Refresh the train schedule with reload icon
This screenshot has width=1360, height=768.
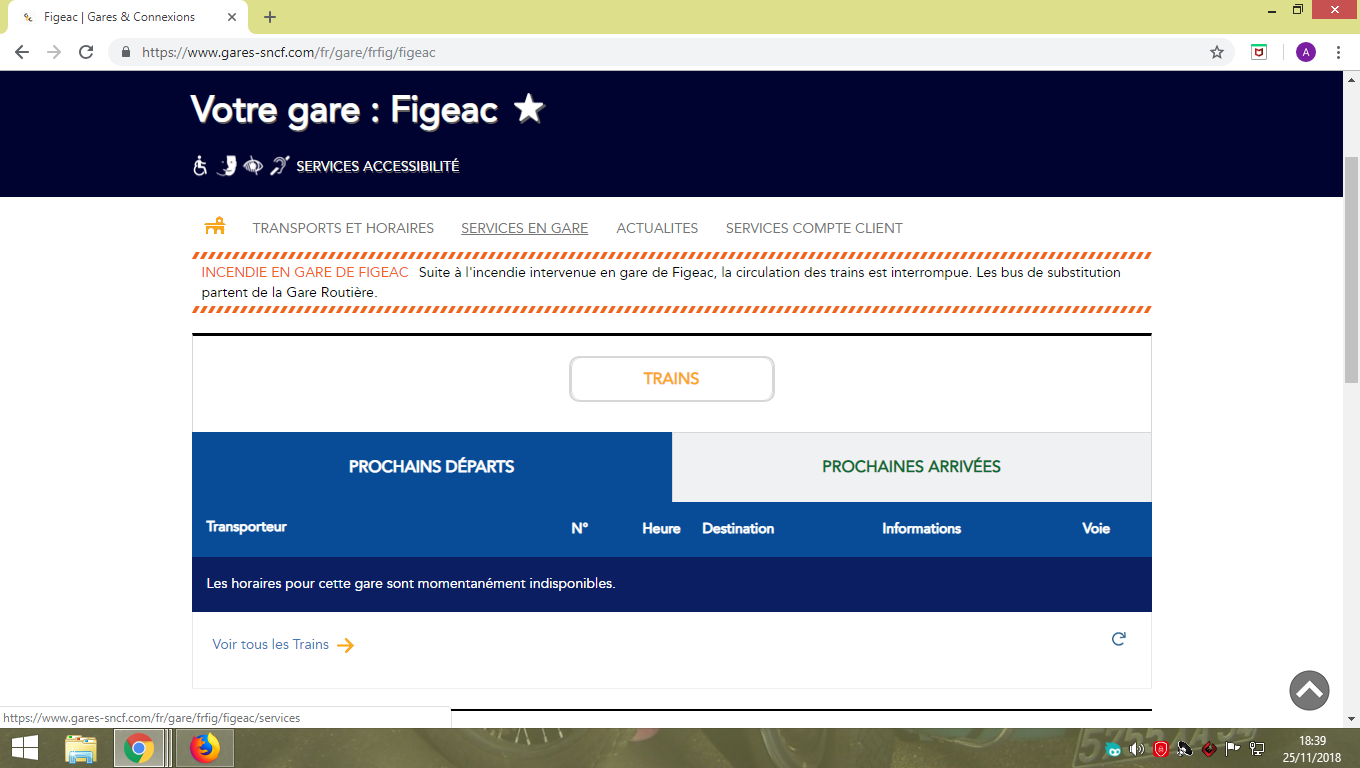tap(1119, 639)
